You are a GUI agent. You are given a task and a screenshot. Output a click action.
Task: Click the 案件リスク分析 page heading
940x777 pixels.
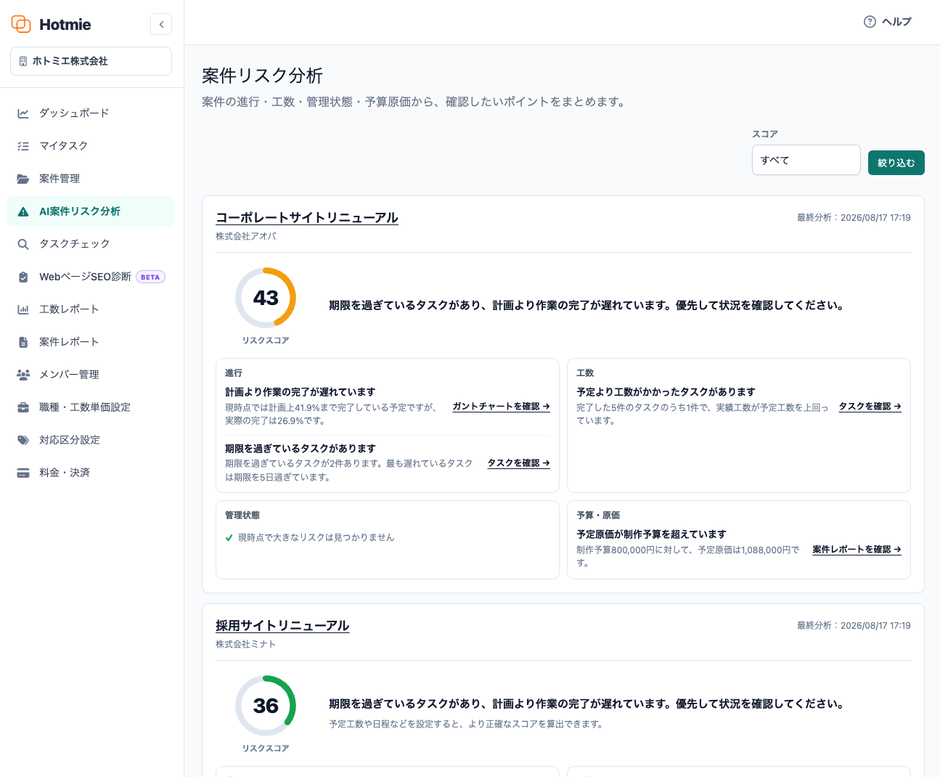[263, 76]
